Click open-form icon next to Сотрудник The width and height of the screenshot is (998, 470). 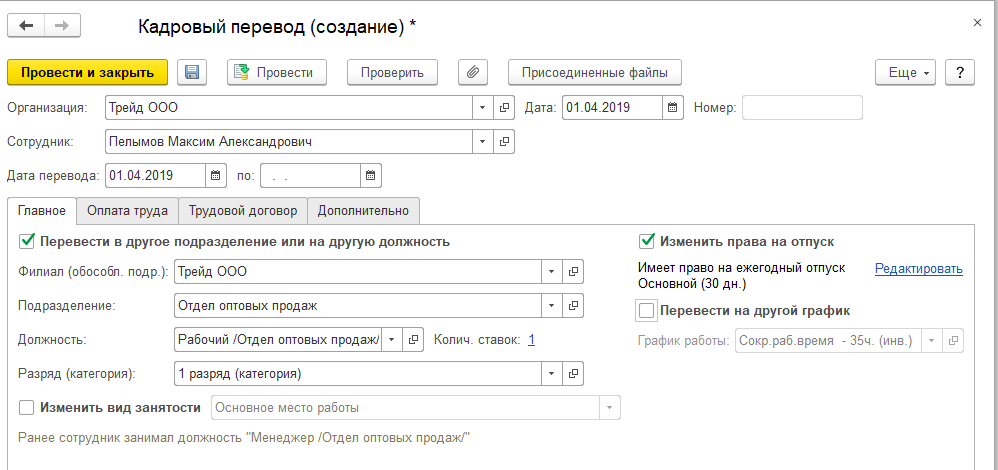(506, 142)
